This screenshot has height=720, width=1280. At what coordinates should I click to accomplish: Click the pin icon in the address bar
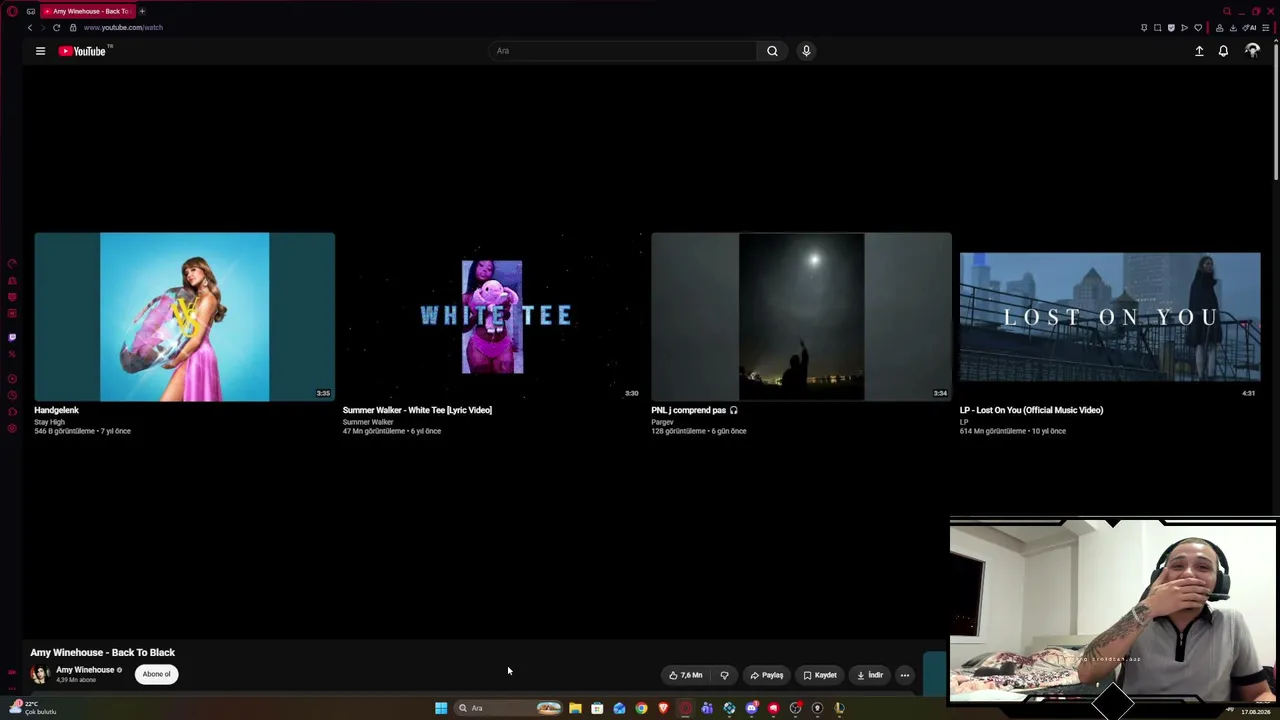click(1144, 28)
